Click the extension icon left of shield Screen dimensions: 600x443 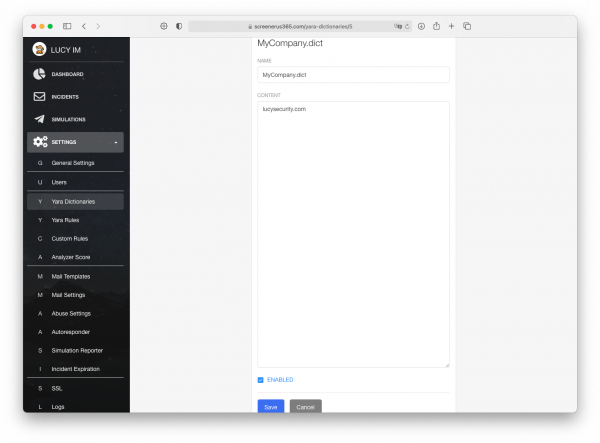point(164,26)
